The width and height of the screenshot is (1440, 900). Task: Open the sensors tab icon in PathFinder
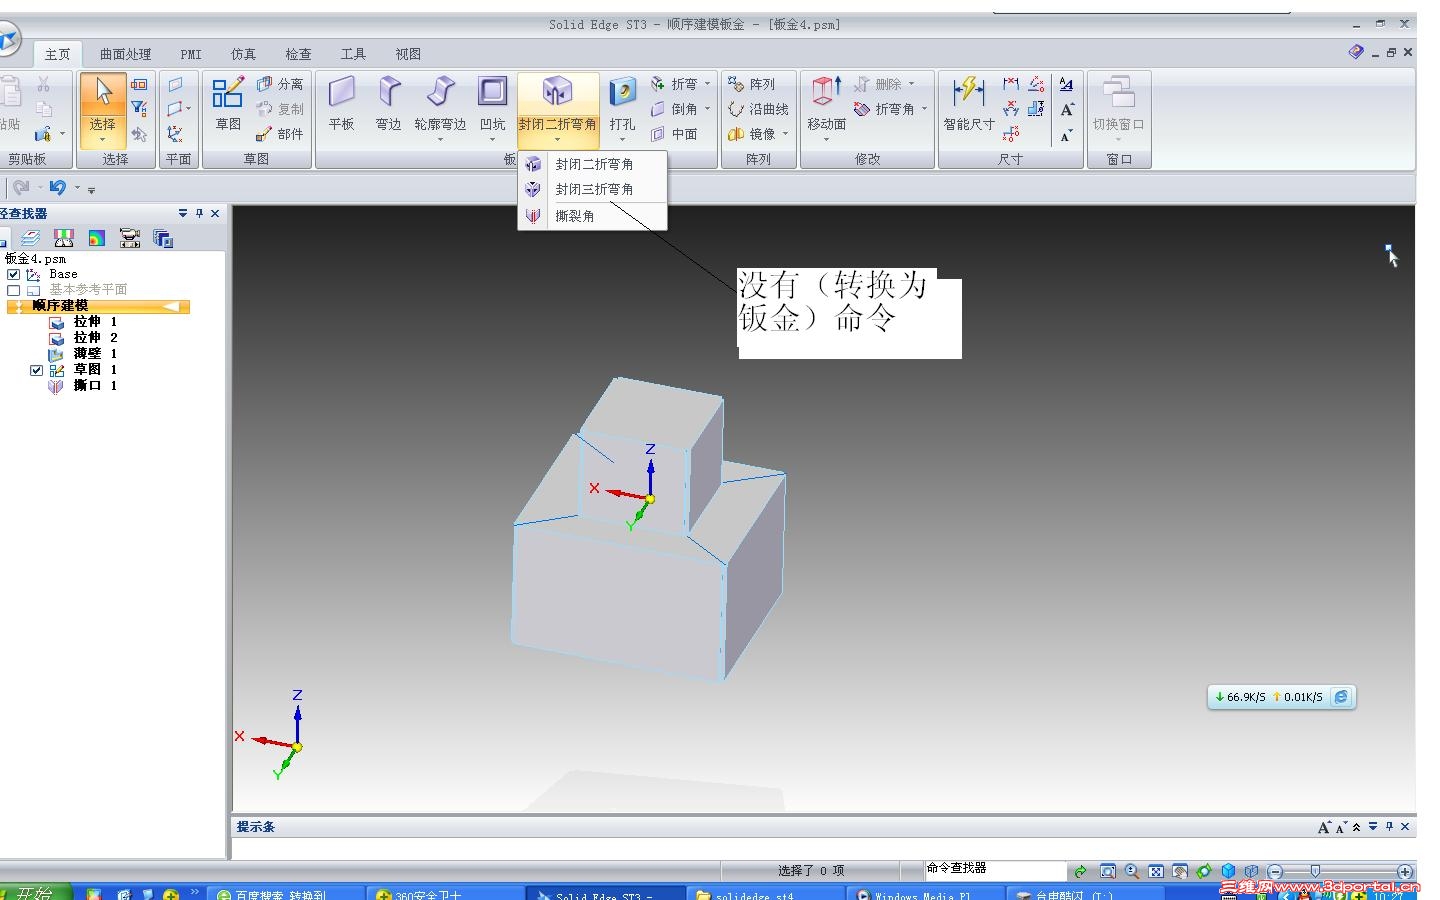pos(64,238)
